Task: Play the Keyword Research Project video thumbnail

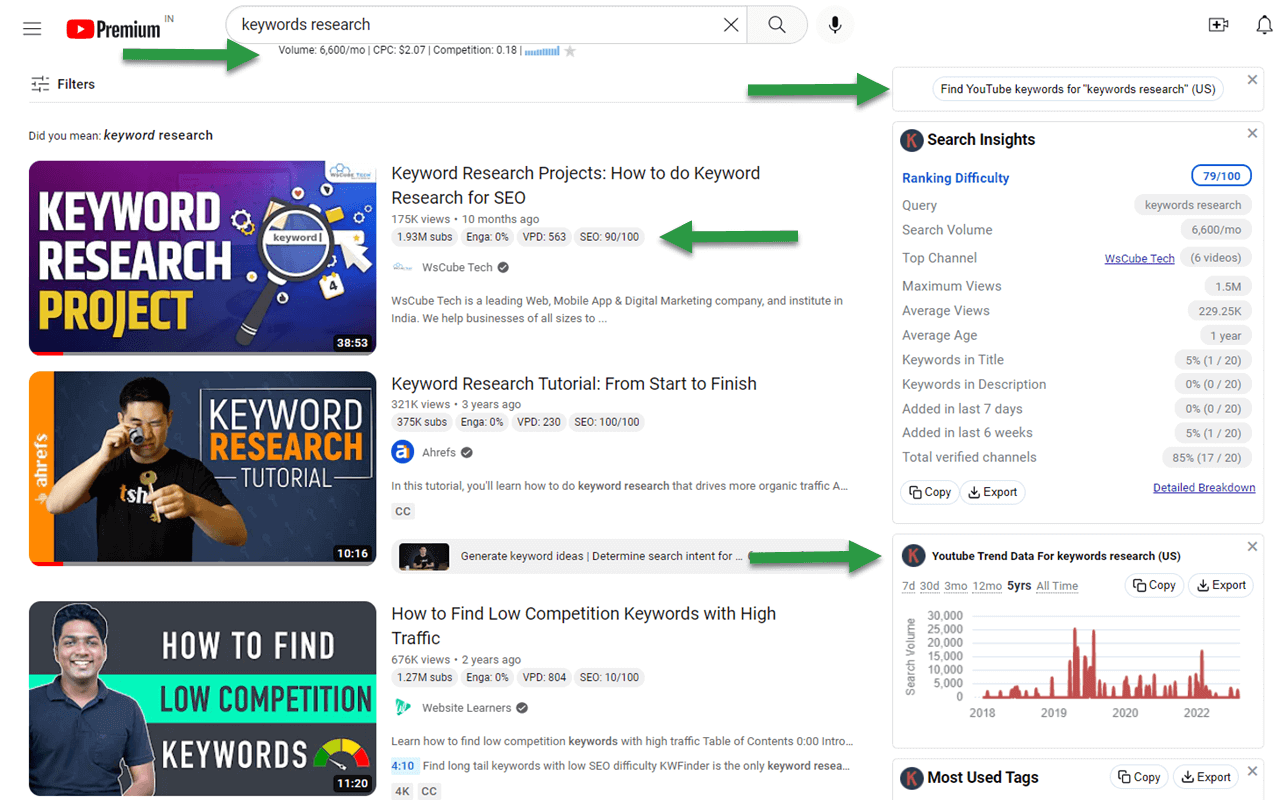Action: click(x=202, y=257)
